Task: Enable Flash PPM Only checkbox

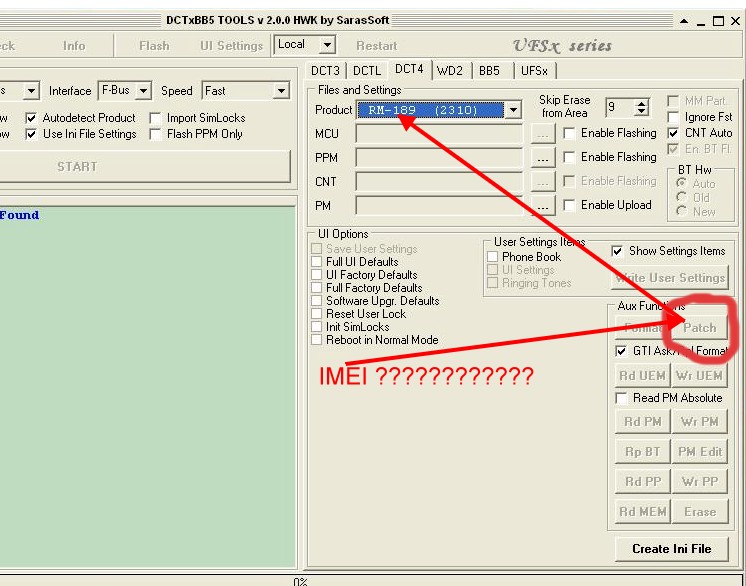Action: point(155,134)
